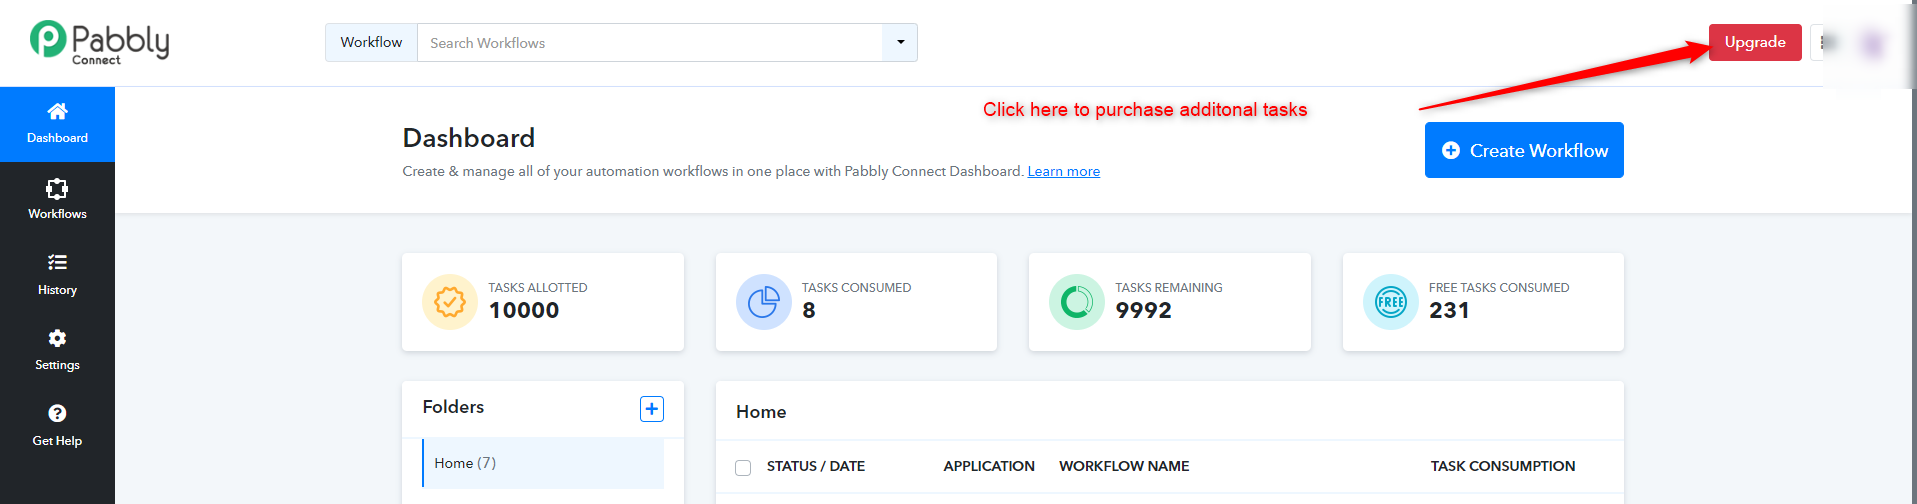Click the Upgrade button

click(1755, 42)
